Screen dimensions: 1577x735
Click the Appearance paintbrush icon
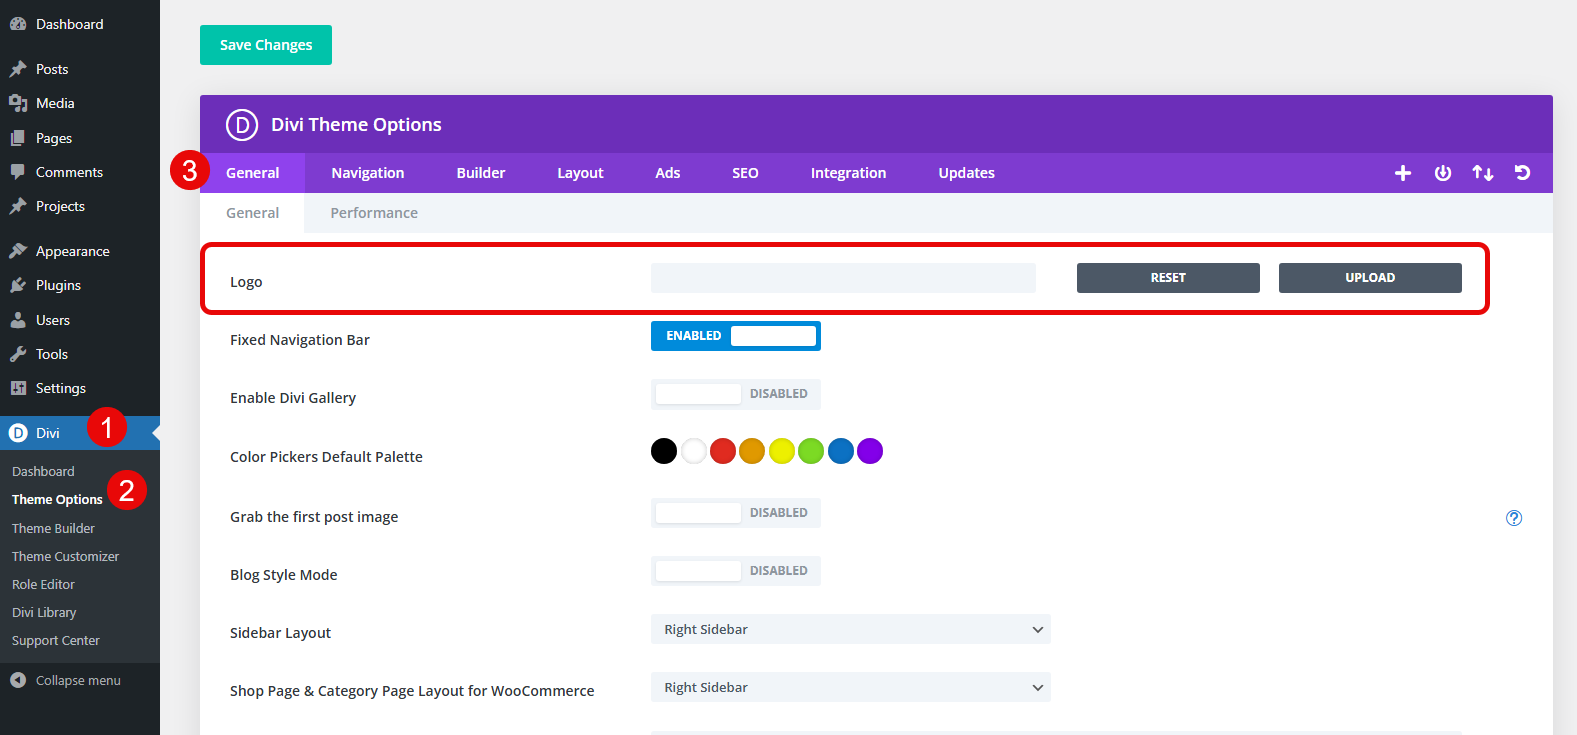18,251
